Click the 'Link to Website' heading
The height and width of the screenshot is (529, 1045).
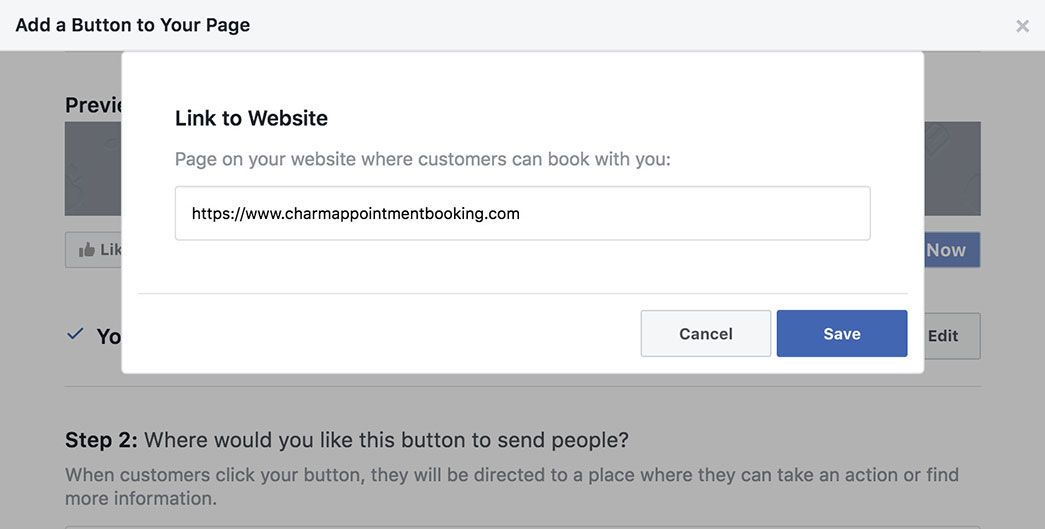click(251, 118)
